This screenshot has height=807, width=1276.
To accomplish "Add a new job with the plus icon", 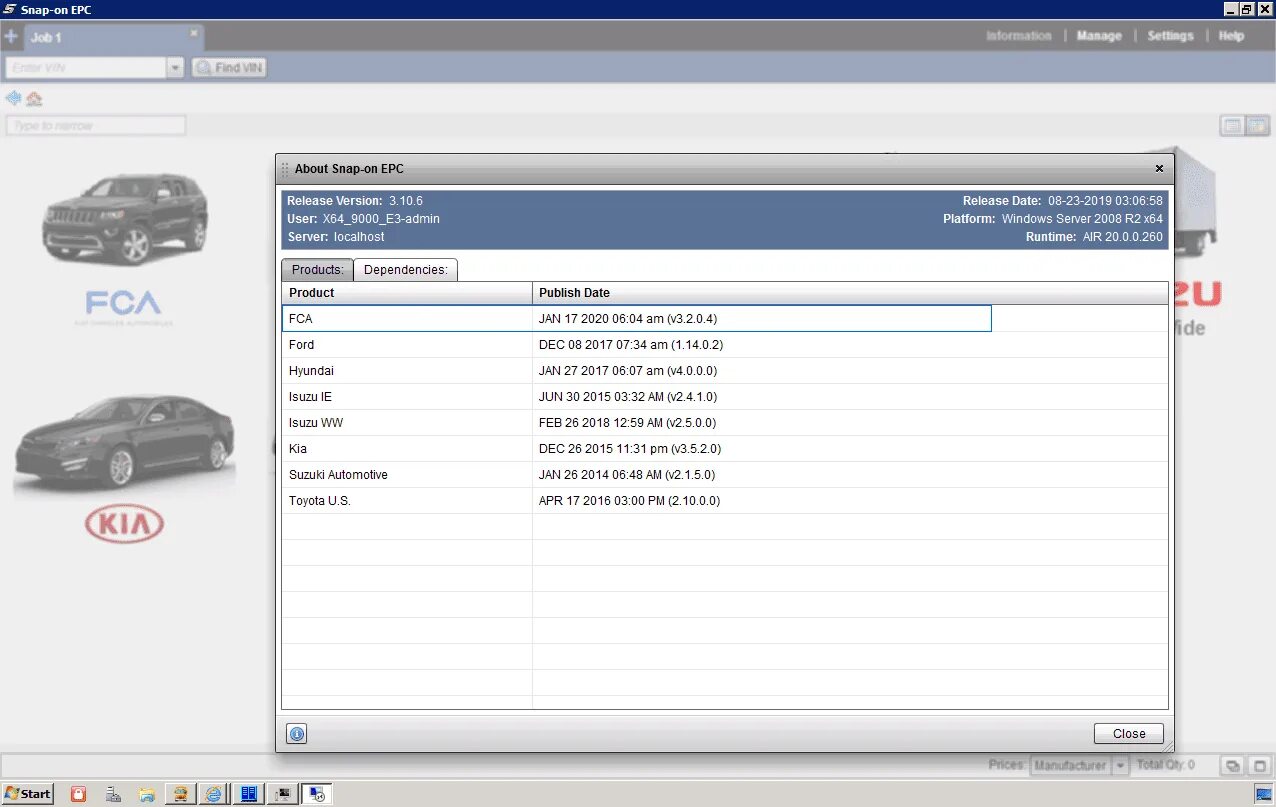I will click(x=11, y=37).
